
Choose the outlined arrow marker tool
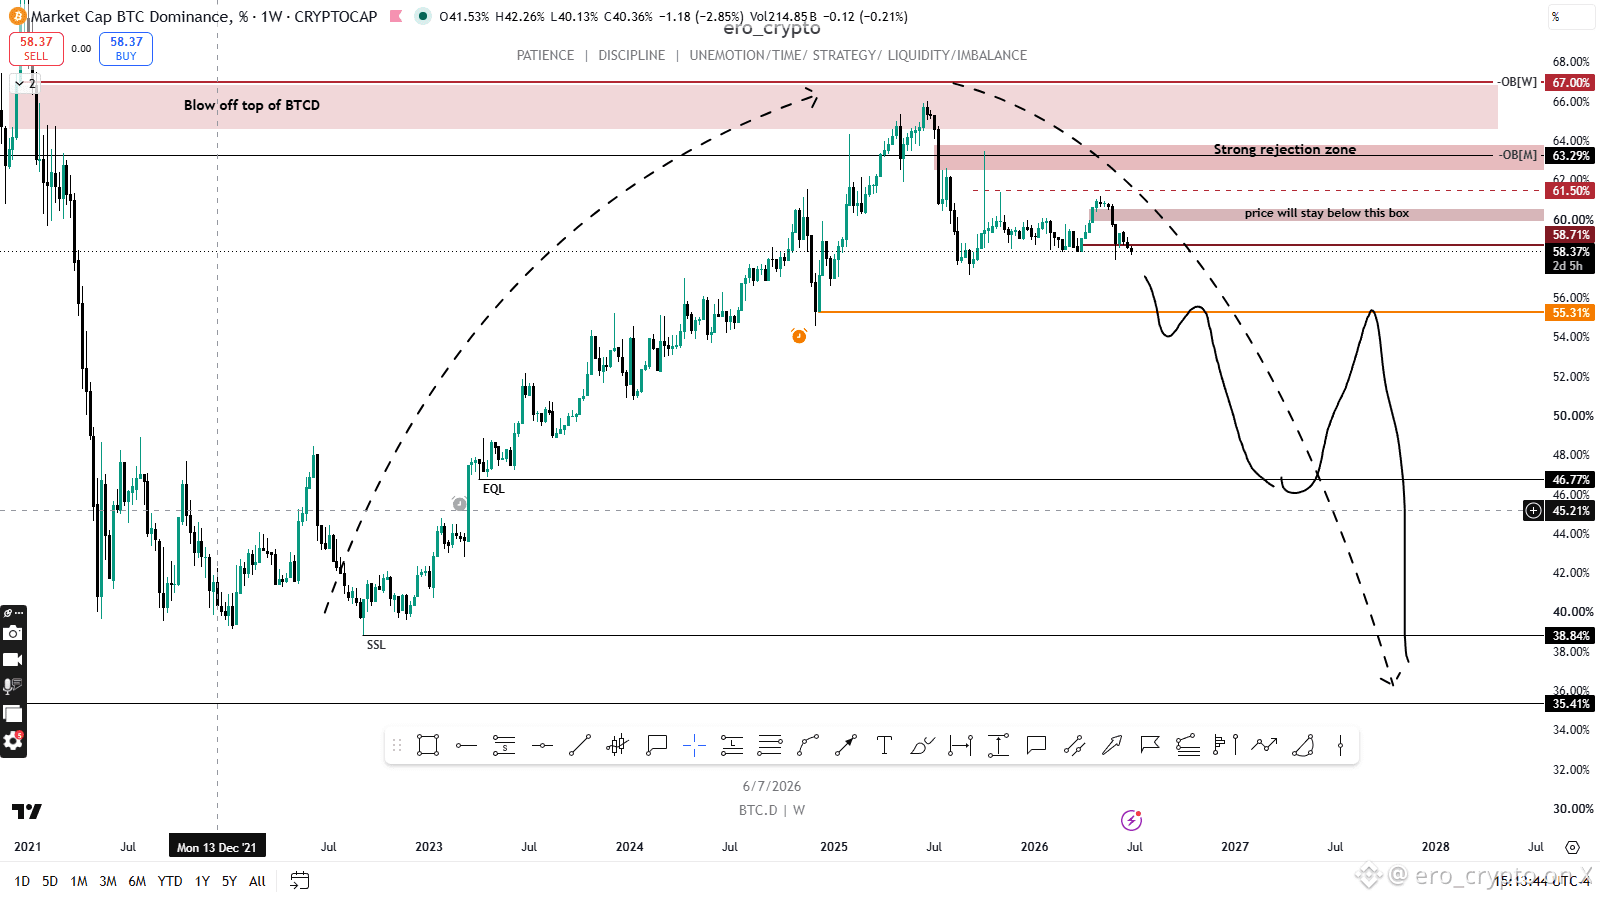(1112, 745)
